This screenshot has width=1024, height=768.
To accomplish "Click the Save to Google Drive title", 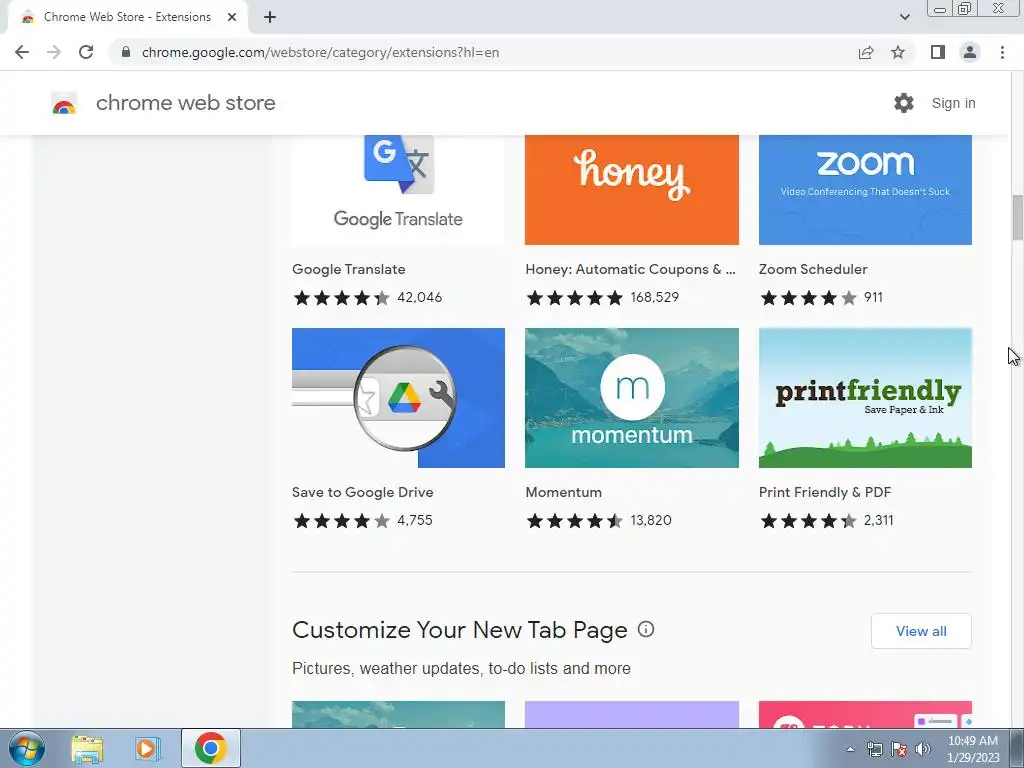I will pyautogui.click(x=362, y=492).
